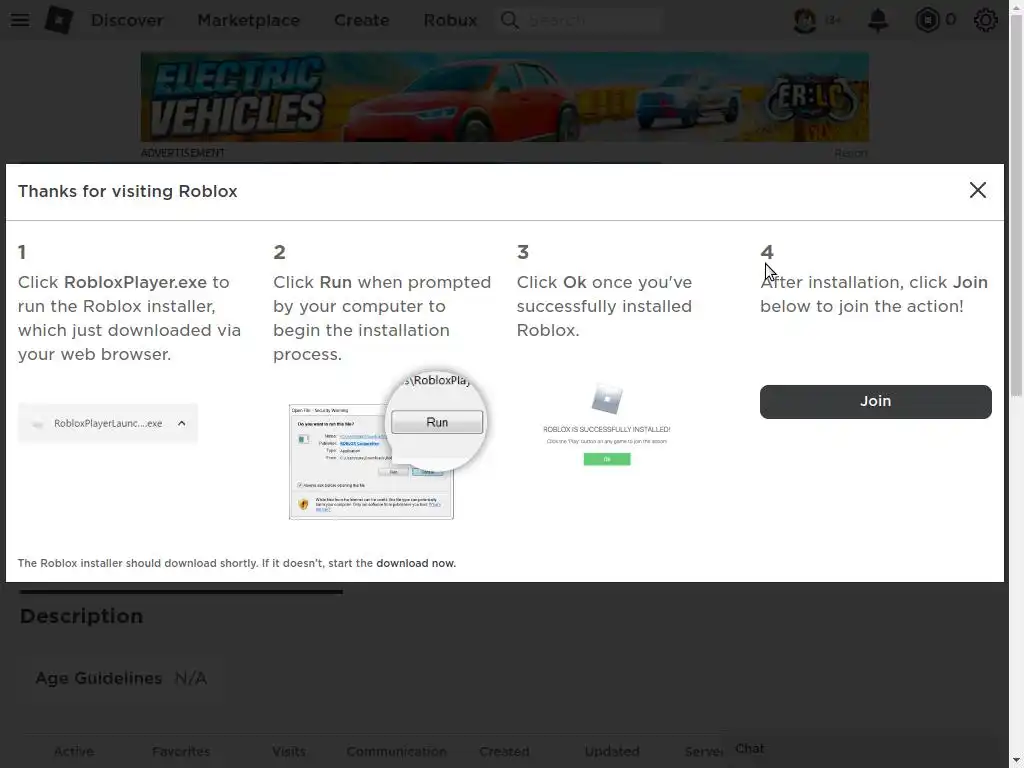Select Robux in the top navigation
The width and height of the screenshot is (1024, 768).
[450, 20]
